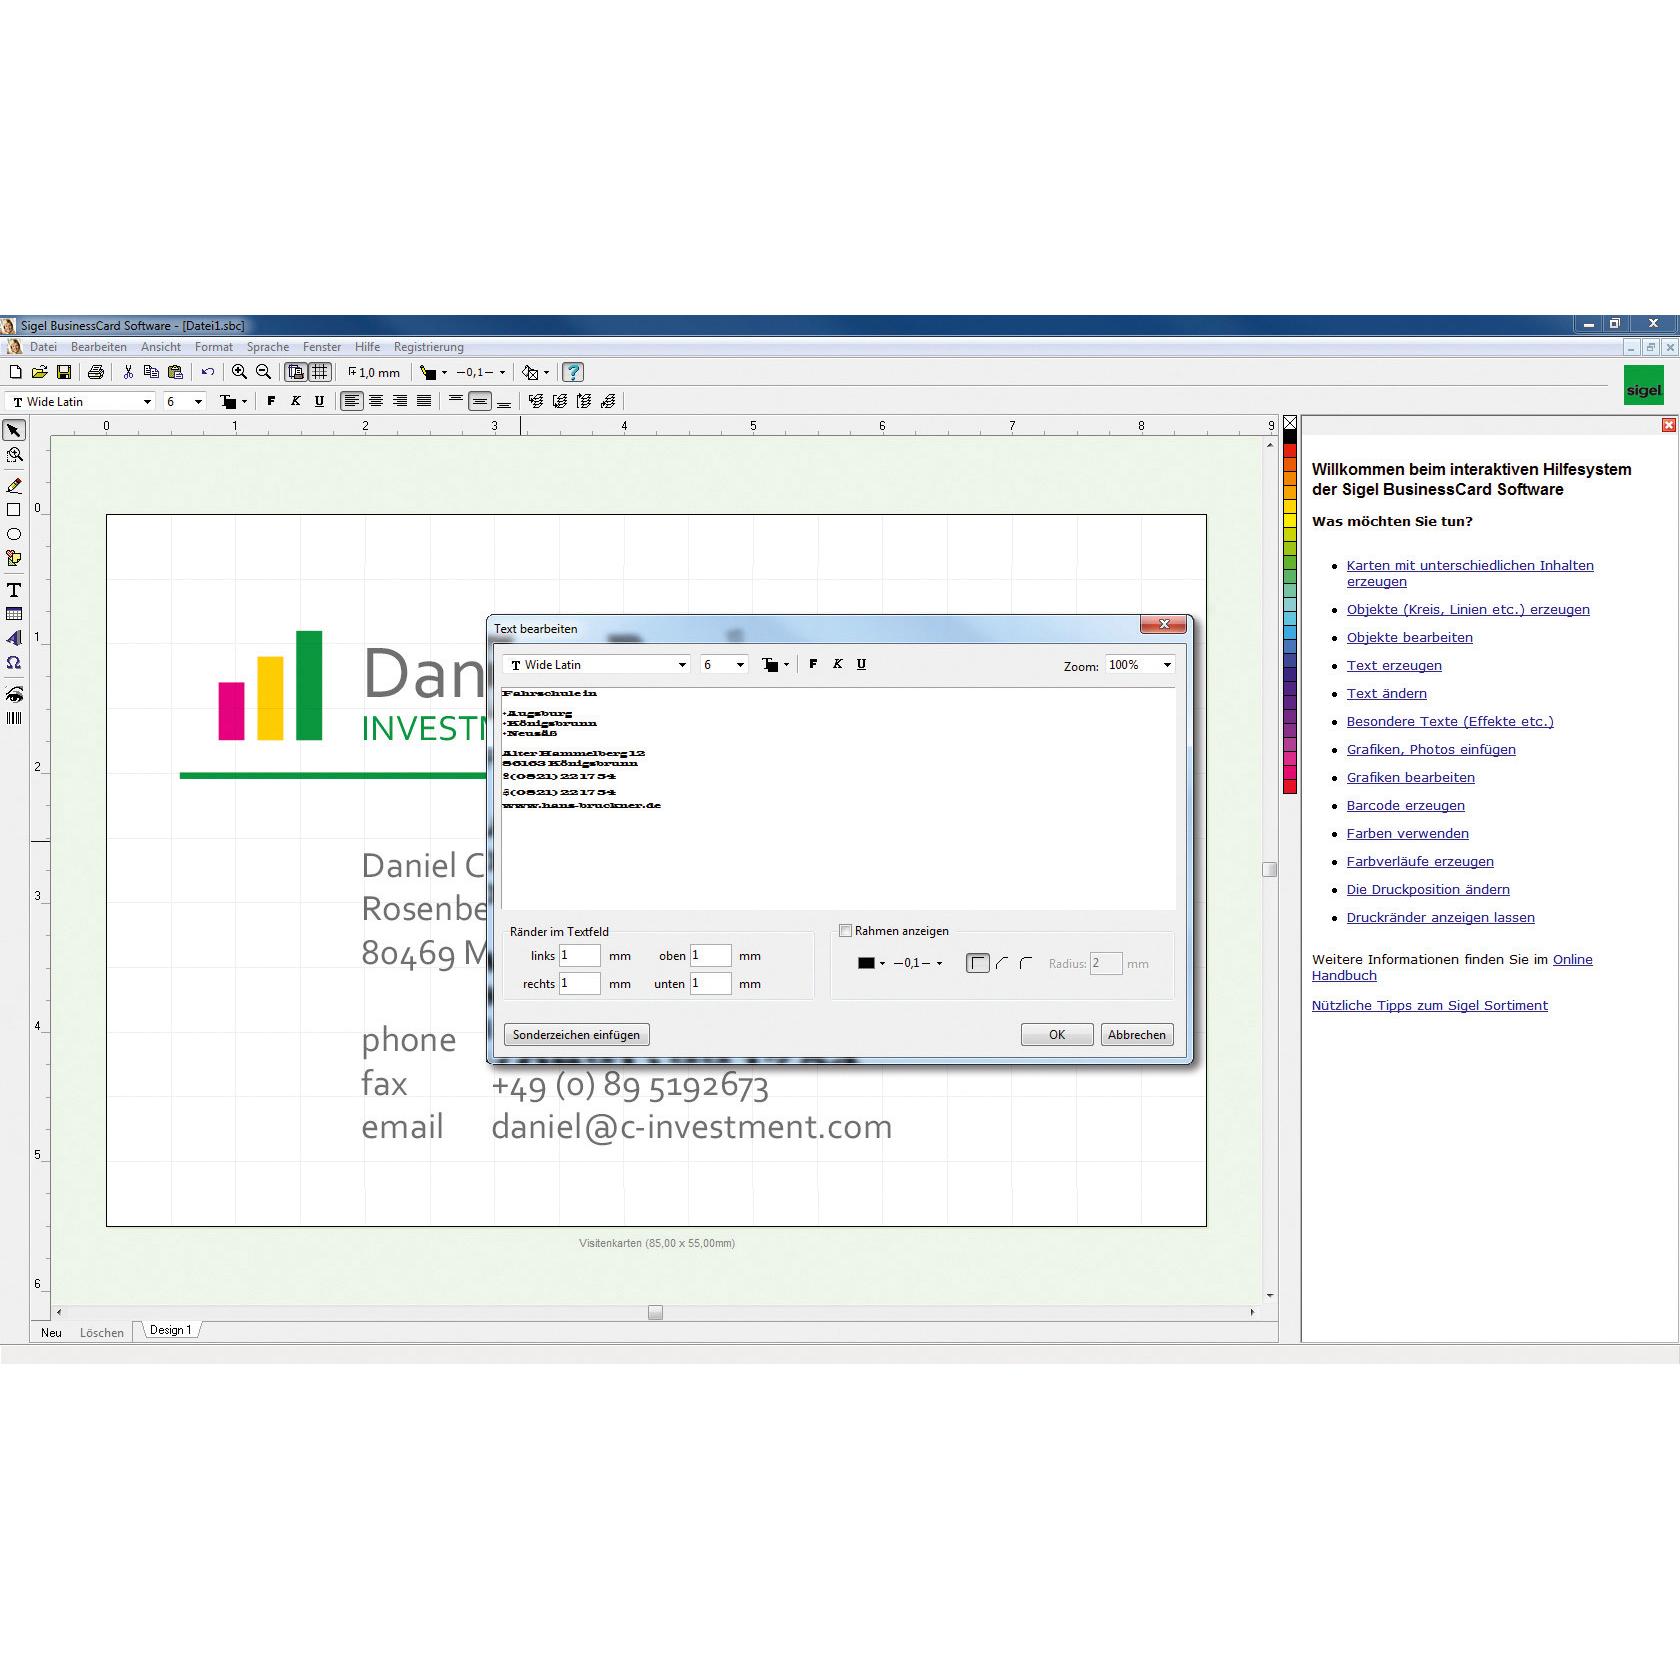The height and width of the screenshot is (1680, 1680).
Task: Open the Sprache menu
Action: pos(268,347)
